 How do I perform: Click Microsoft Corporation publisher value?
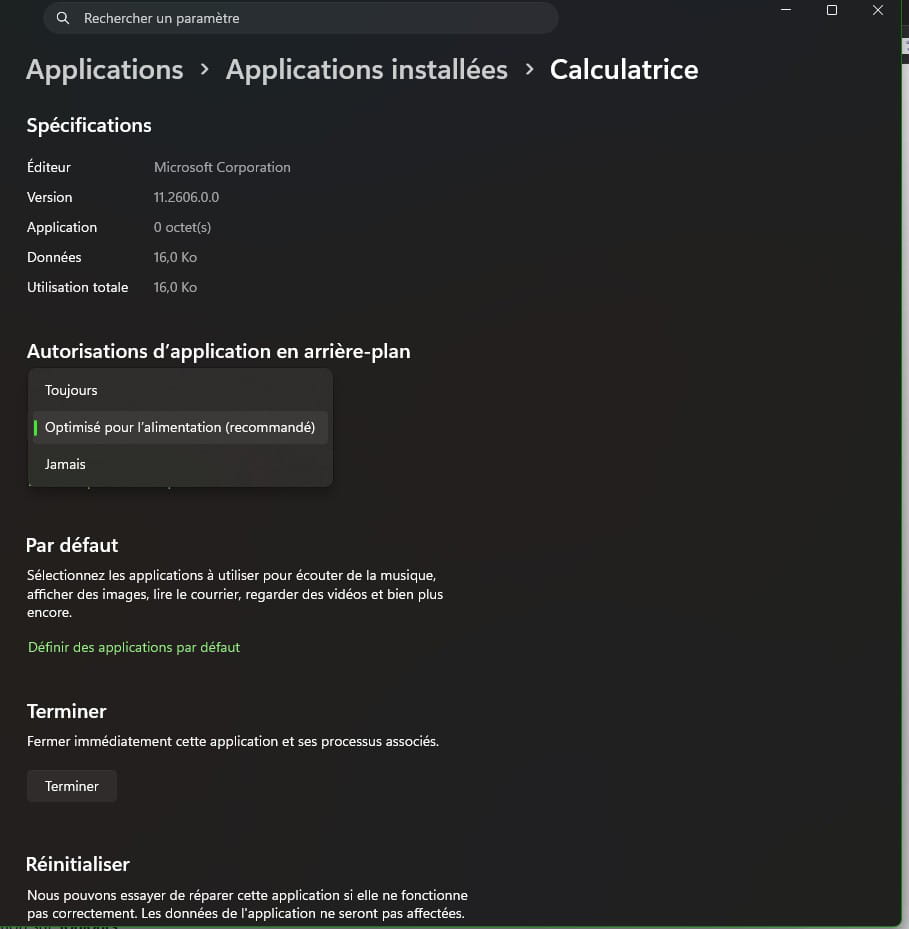point(222,167)
